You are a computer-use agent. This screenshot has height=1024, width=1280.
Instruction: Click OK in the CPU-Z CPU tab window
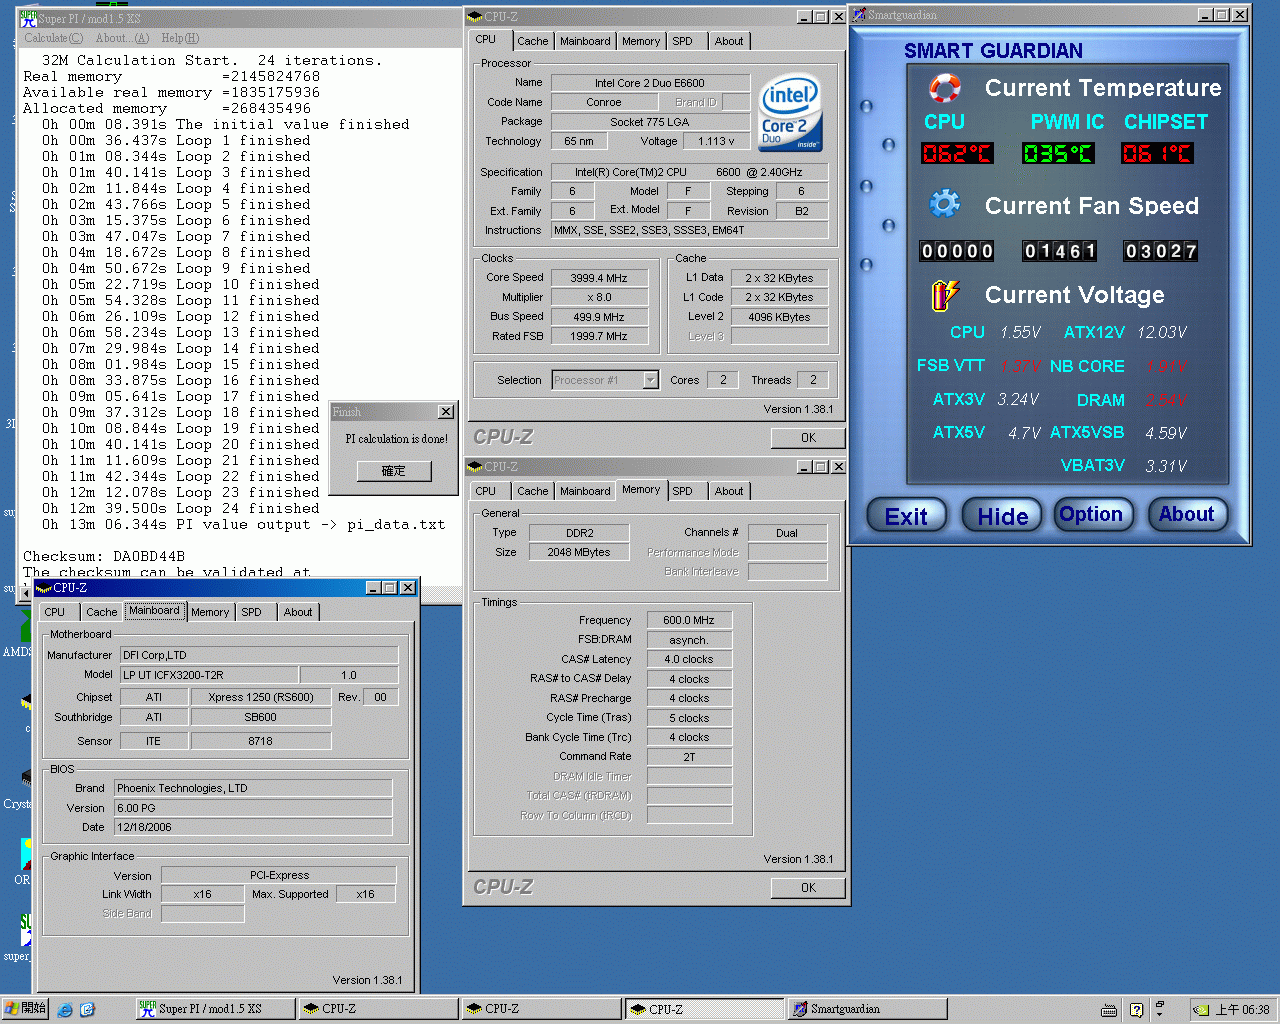click(808, 438)
